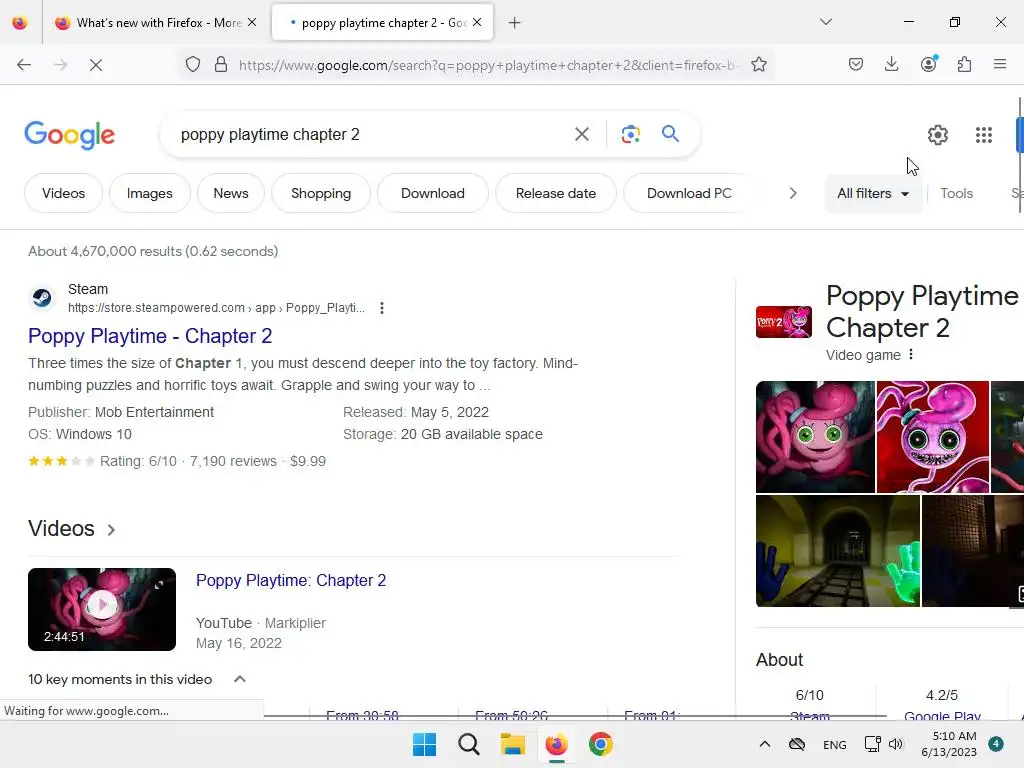
Task: Open the smiling Mommy Long Legs image
Action: coord(815,437)
